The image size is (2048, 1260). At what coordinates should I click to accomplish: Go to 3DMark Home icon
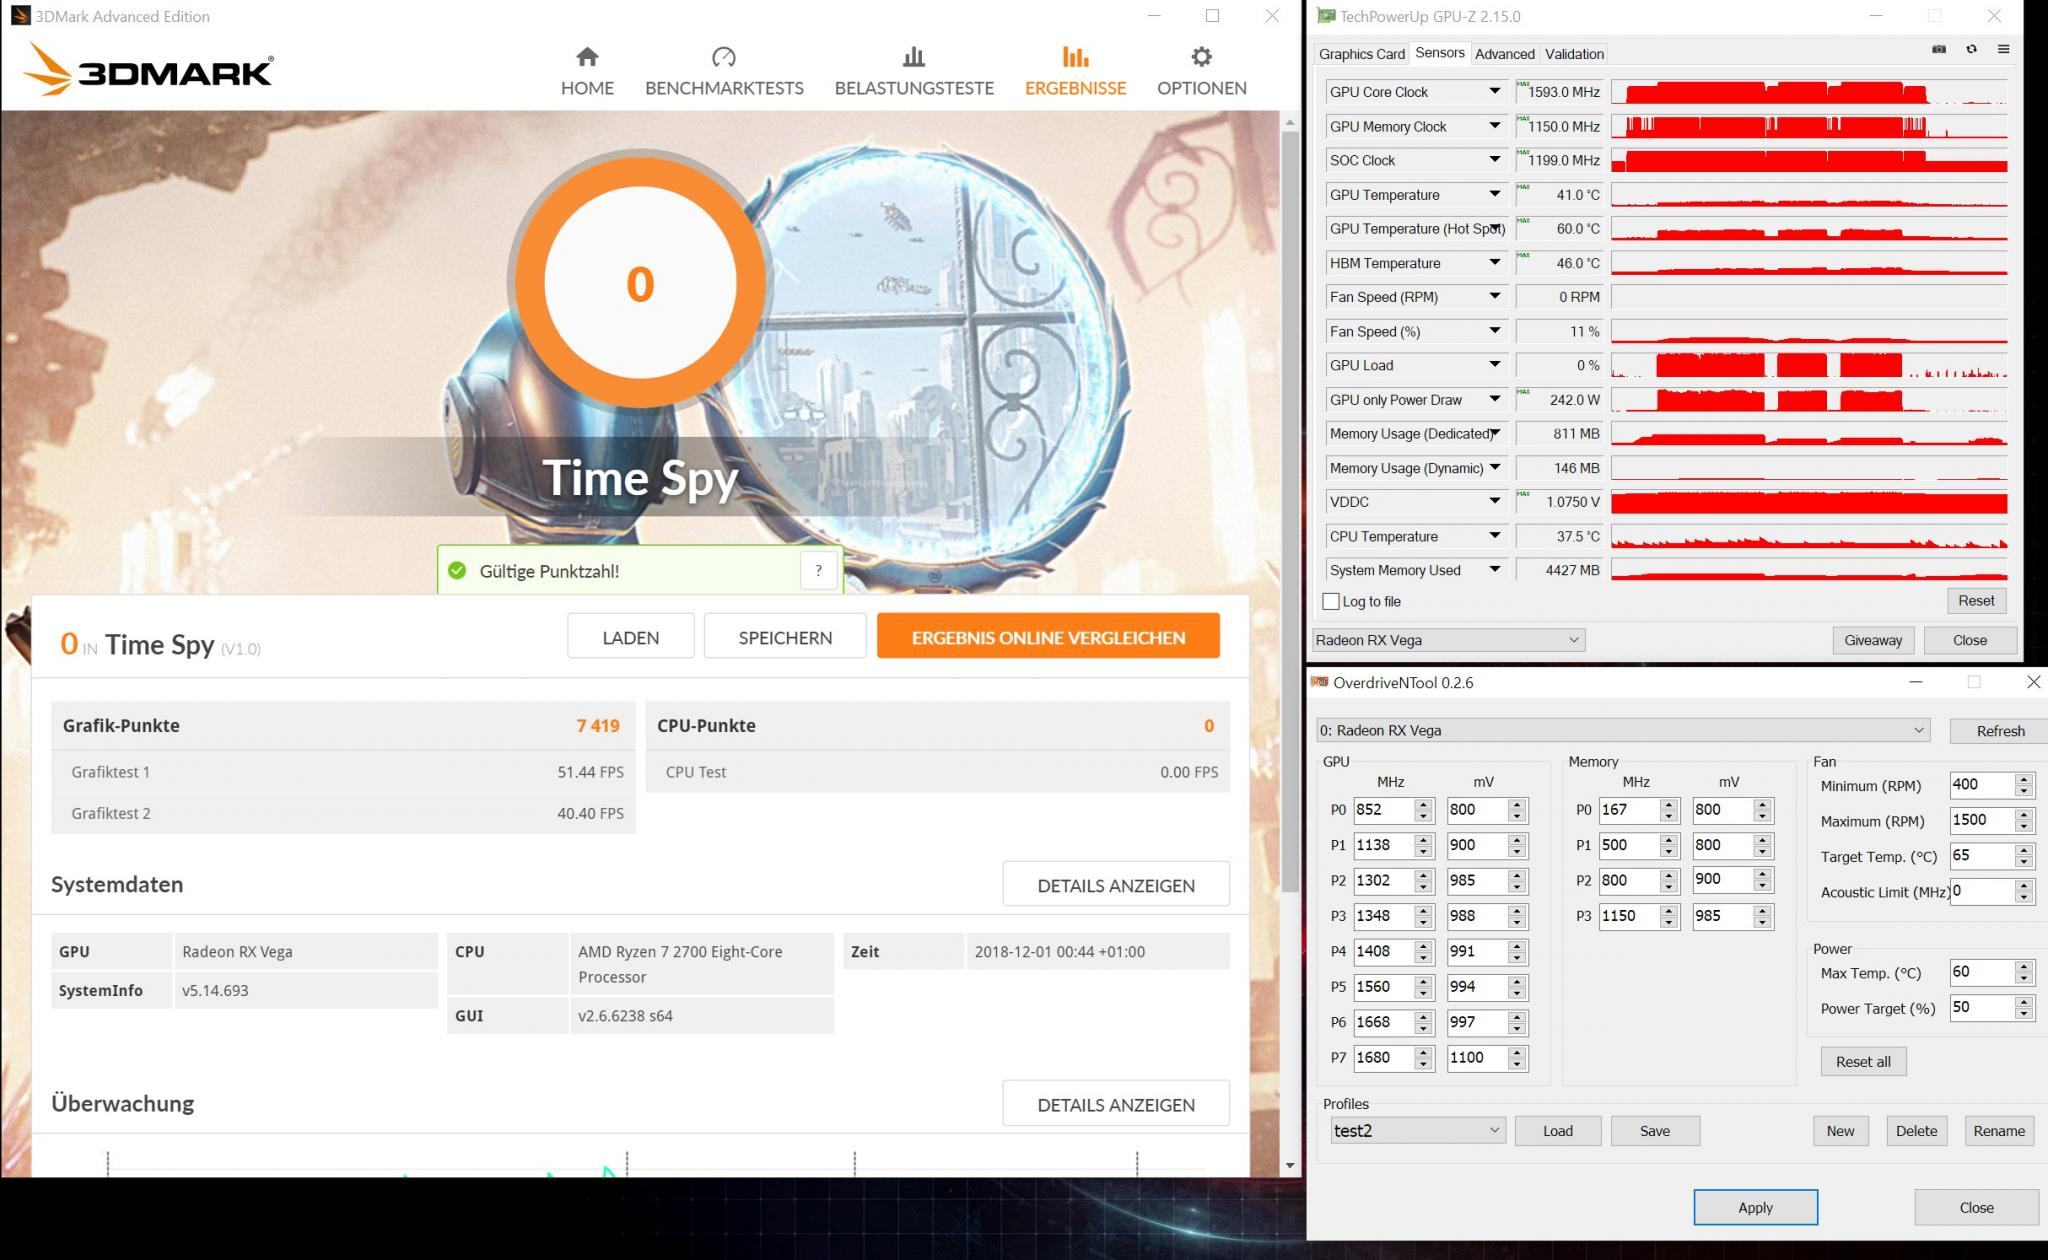click(x=587, y=57)
